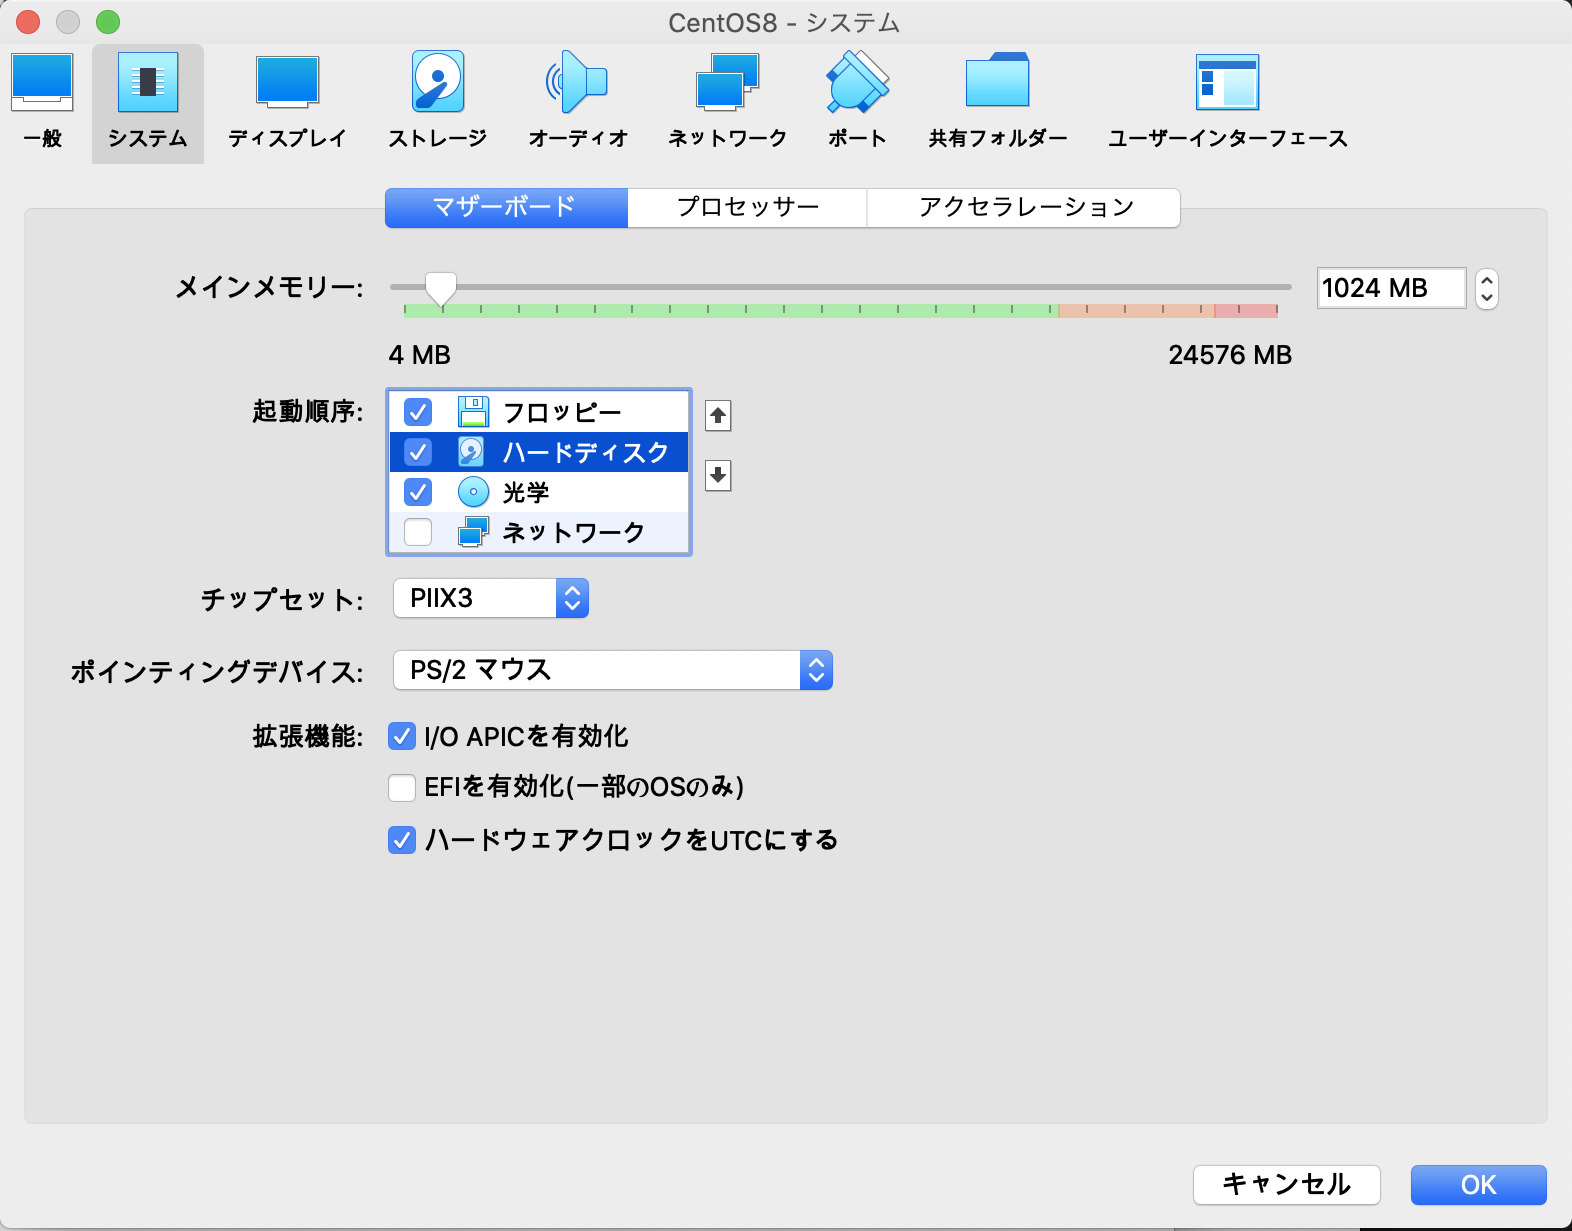
Task: Move selected boot device up
Action: (x=718, y=415)
